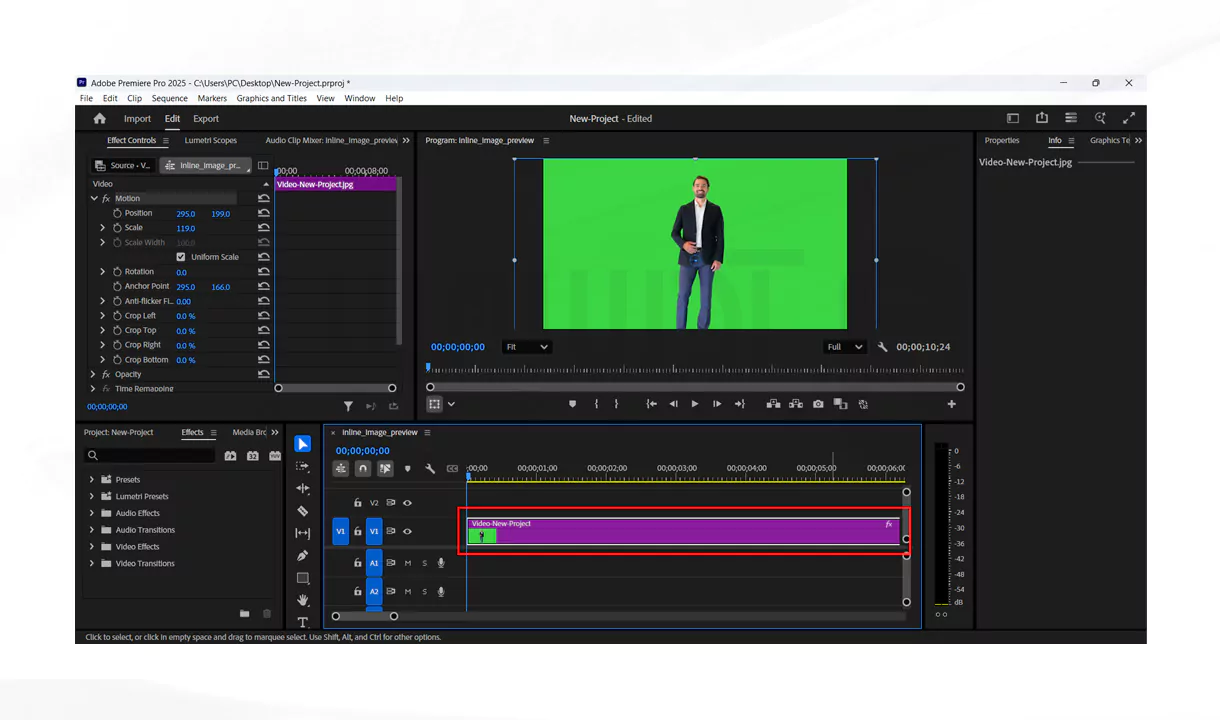The width and height of the screenshot is (1220, 720).
Task: Switch to the Lumetri Scopes tab
Action: pos(210,140)
